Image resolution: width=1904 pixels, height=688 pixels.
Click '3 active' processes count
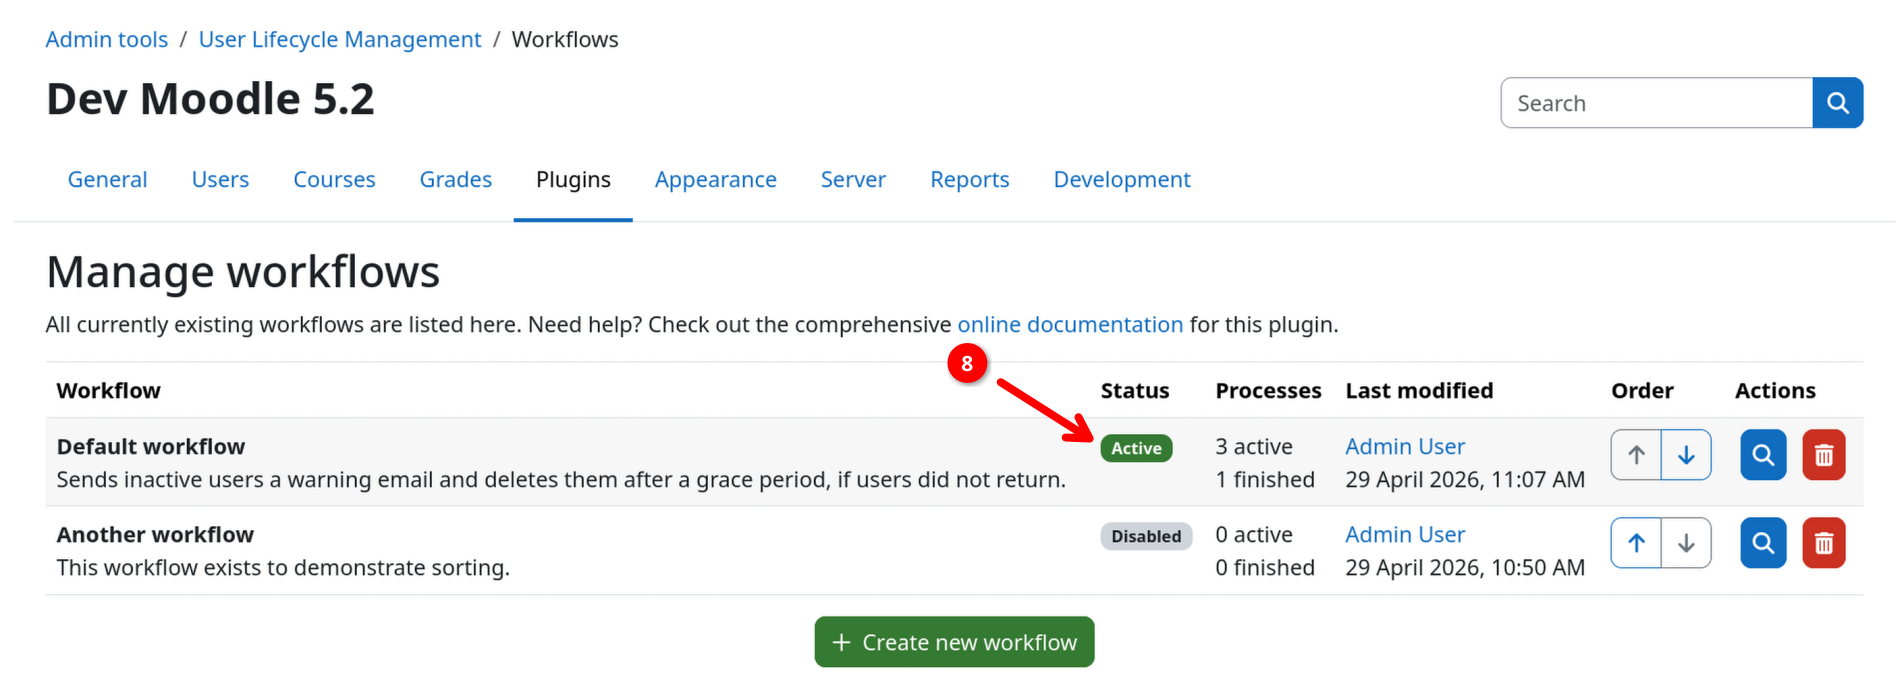[x=1254, y=447]
